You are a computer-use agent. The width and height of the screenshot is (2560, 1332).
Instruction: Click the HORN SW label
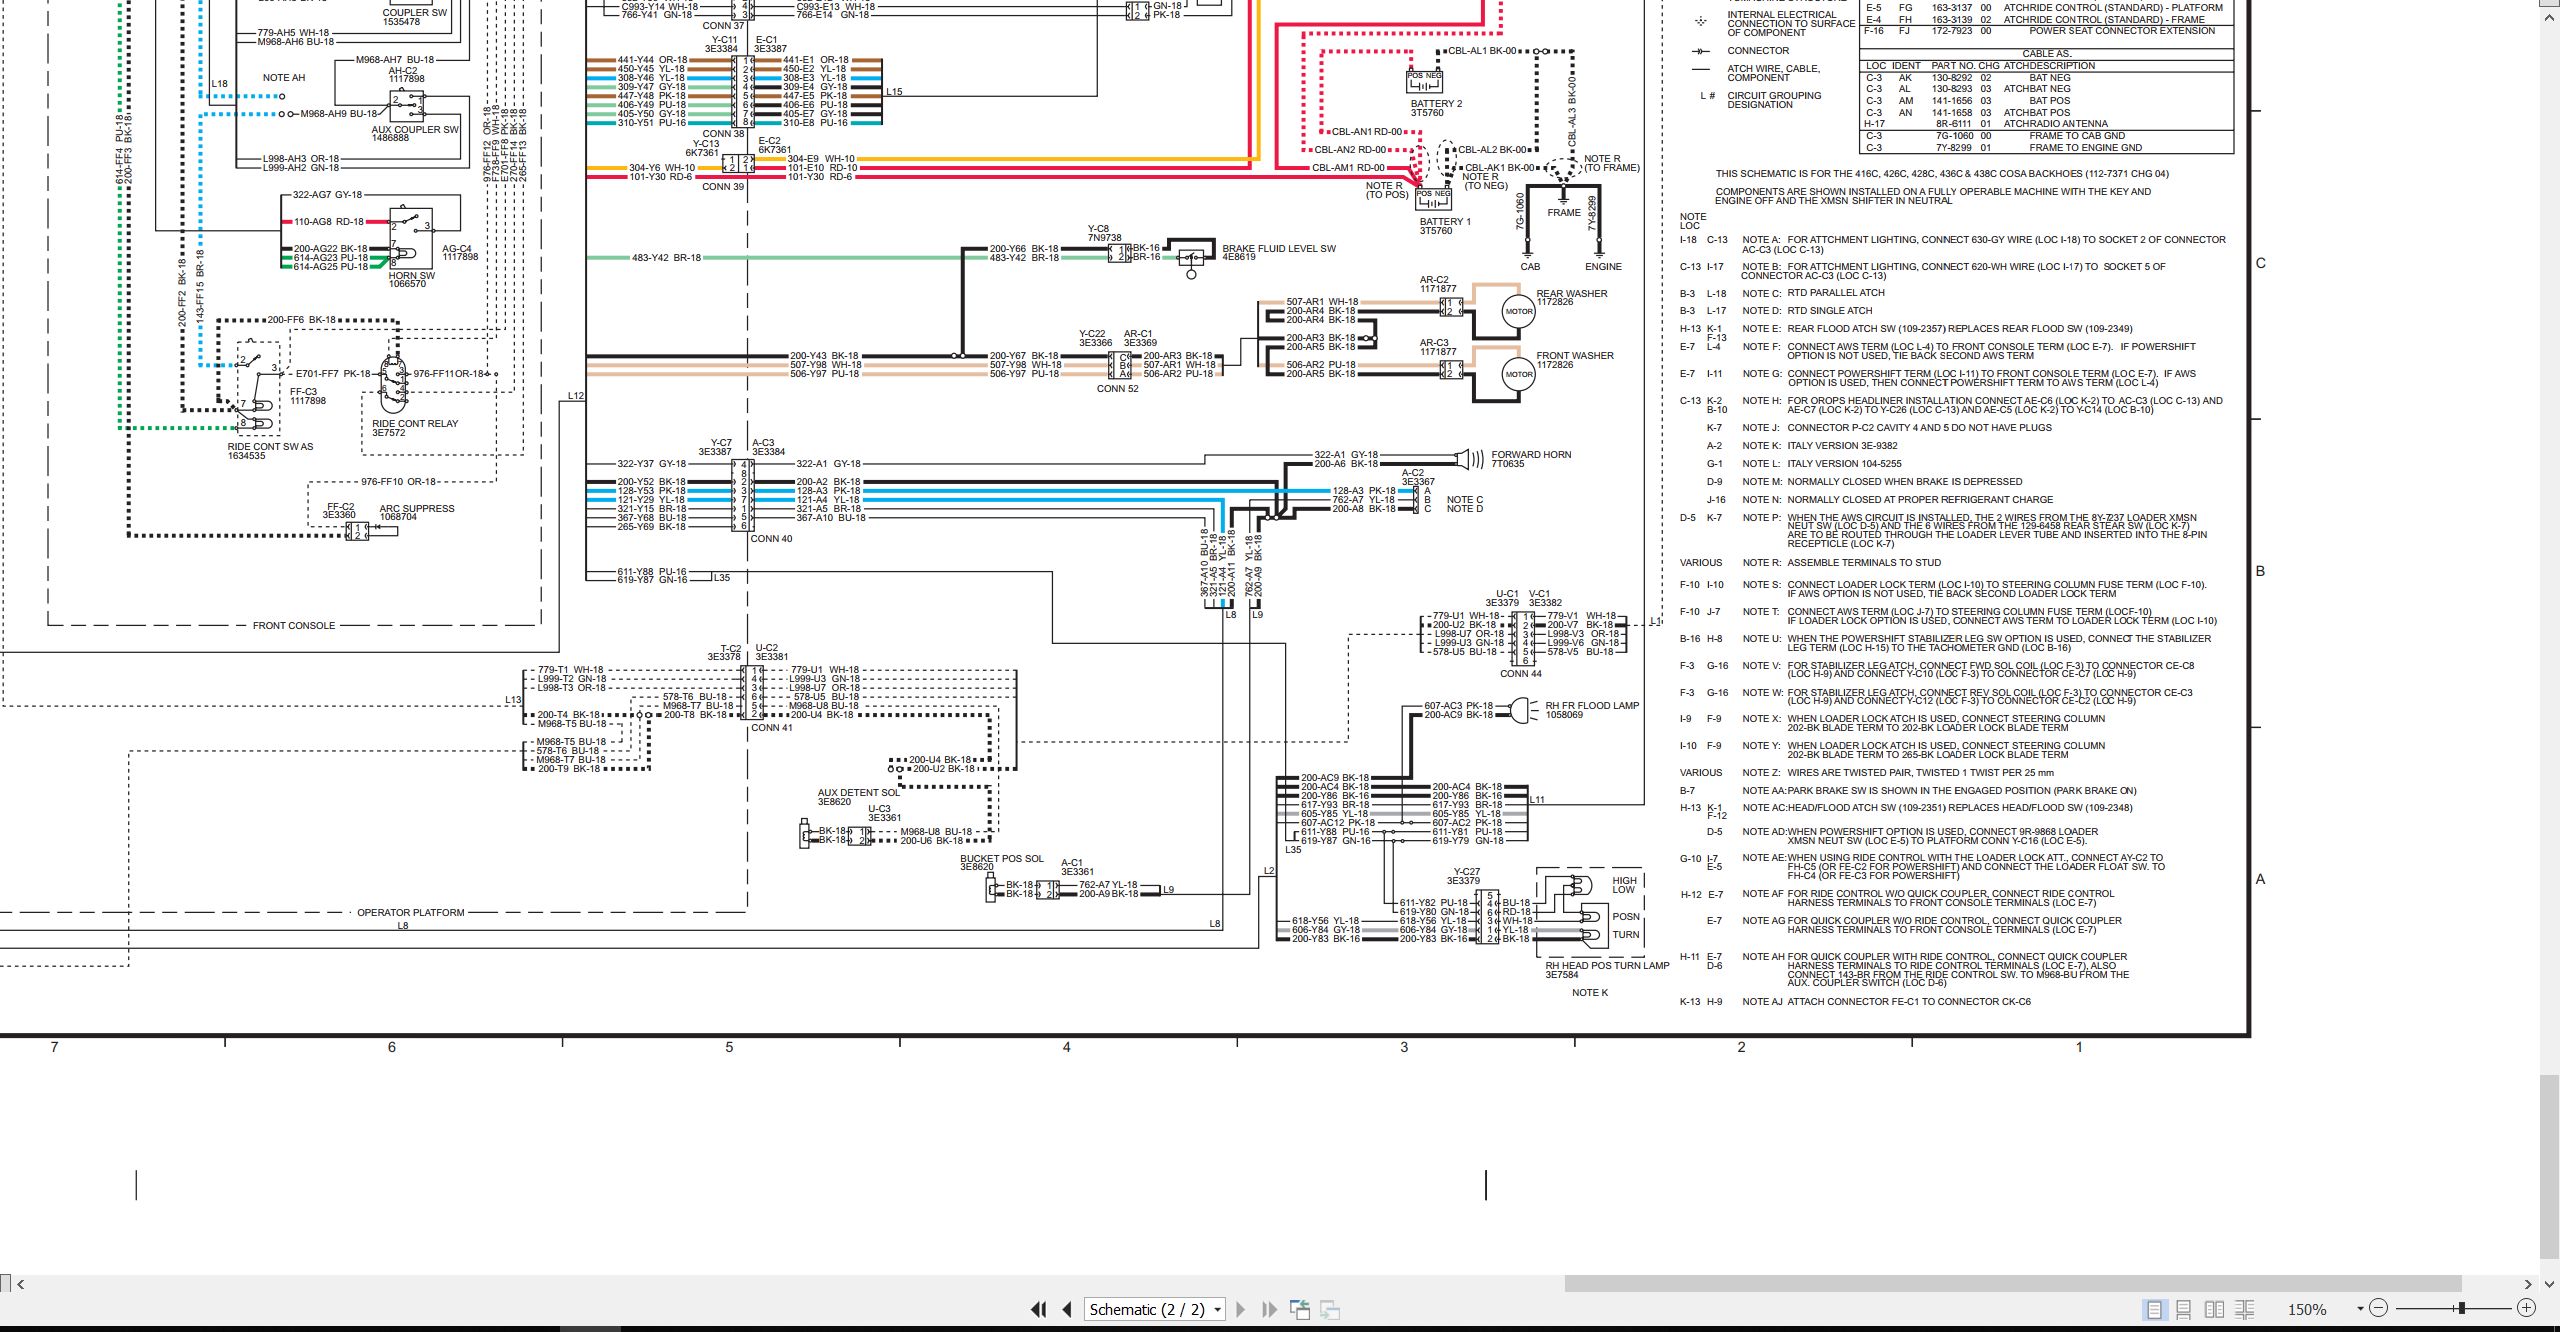[411, 276]
